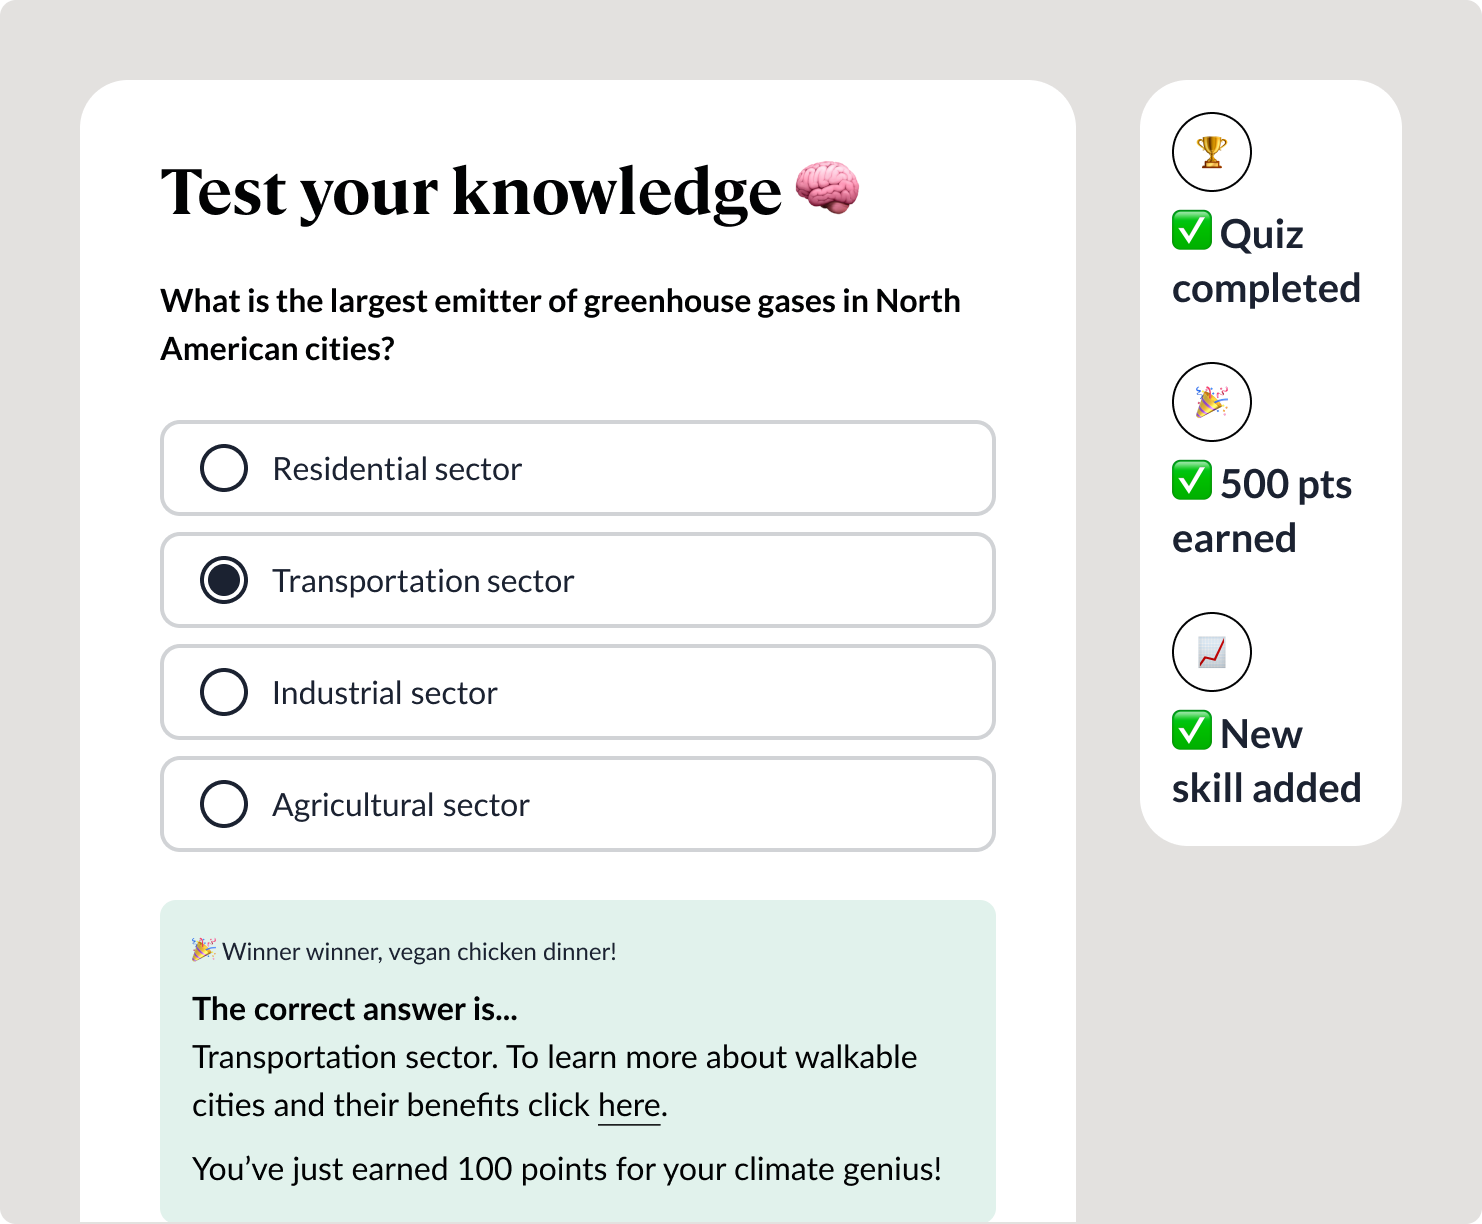Screen dimensions: 1482x1224
Task: Click the party popper emoji in feedback box
Action: tap(204, 950)
